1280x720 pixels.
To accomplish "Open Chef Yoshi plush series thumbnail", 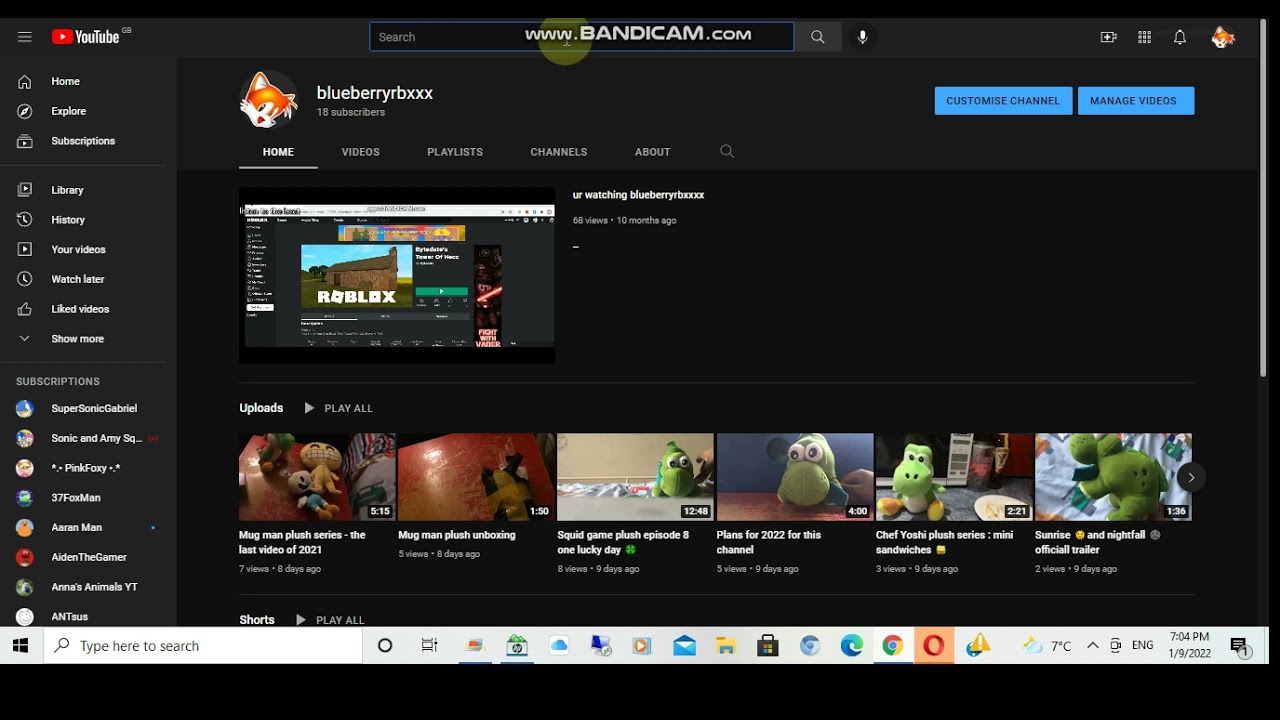I will [954, 477].
